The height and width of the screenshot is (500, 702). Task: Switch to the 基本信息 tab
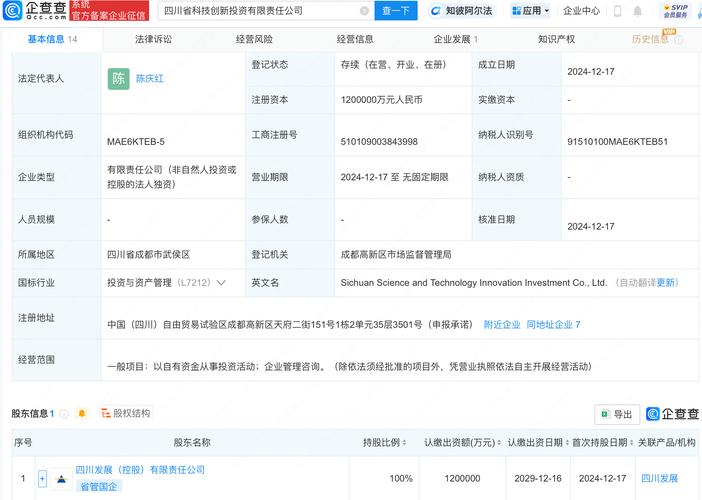[x=52, y=39]
